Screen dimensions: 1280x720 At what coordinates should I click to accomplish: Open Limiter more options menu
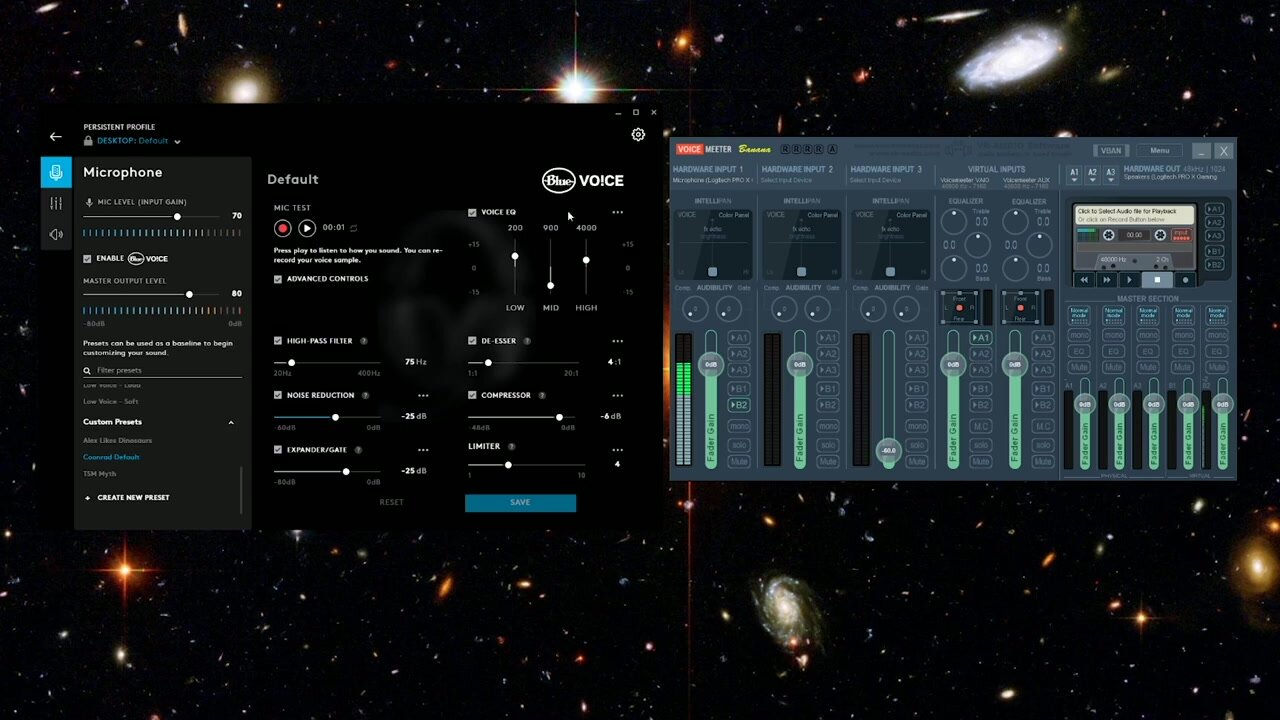pyautogui.click(x=618, y=449)
